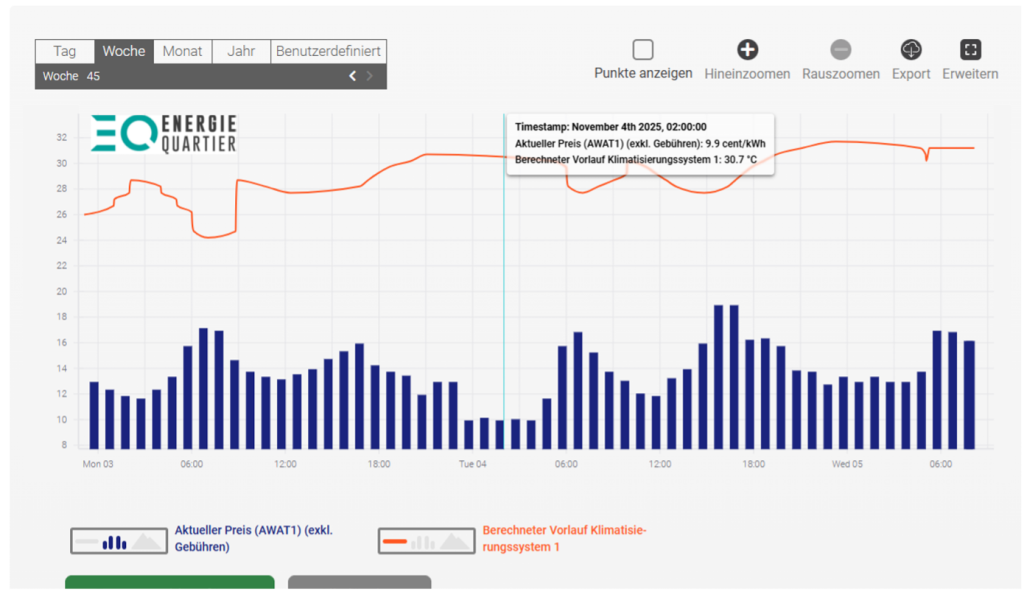Select the Jahr tab
This screenshot has height=592, width=1024.
(241, 51)
